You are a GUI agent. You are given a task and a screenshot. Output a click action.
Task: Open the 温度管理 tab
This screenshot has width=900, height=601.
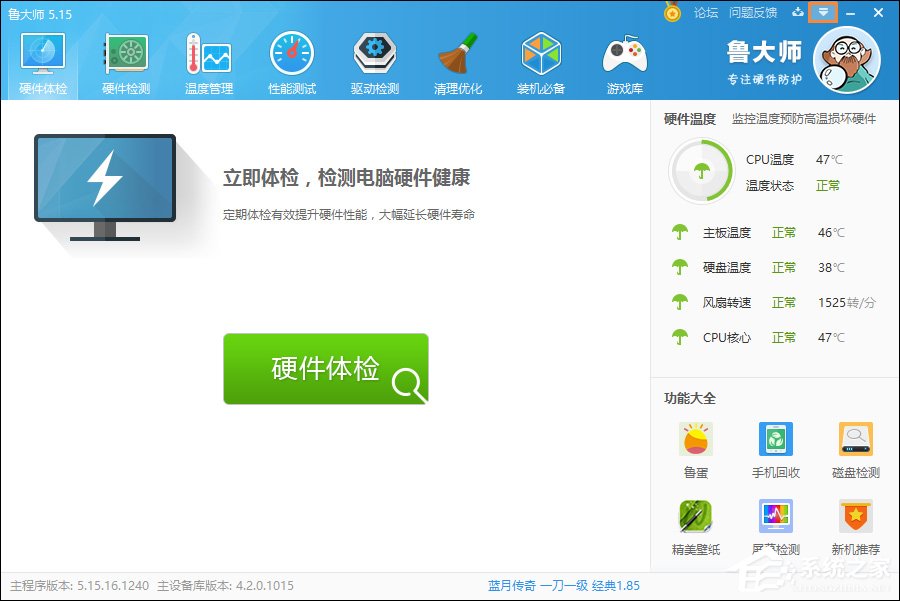click(207, 58)
